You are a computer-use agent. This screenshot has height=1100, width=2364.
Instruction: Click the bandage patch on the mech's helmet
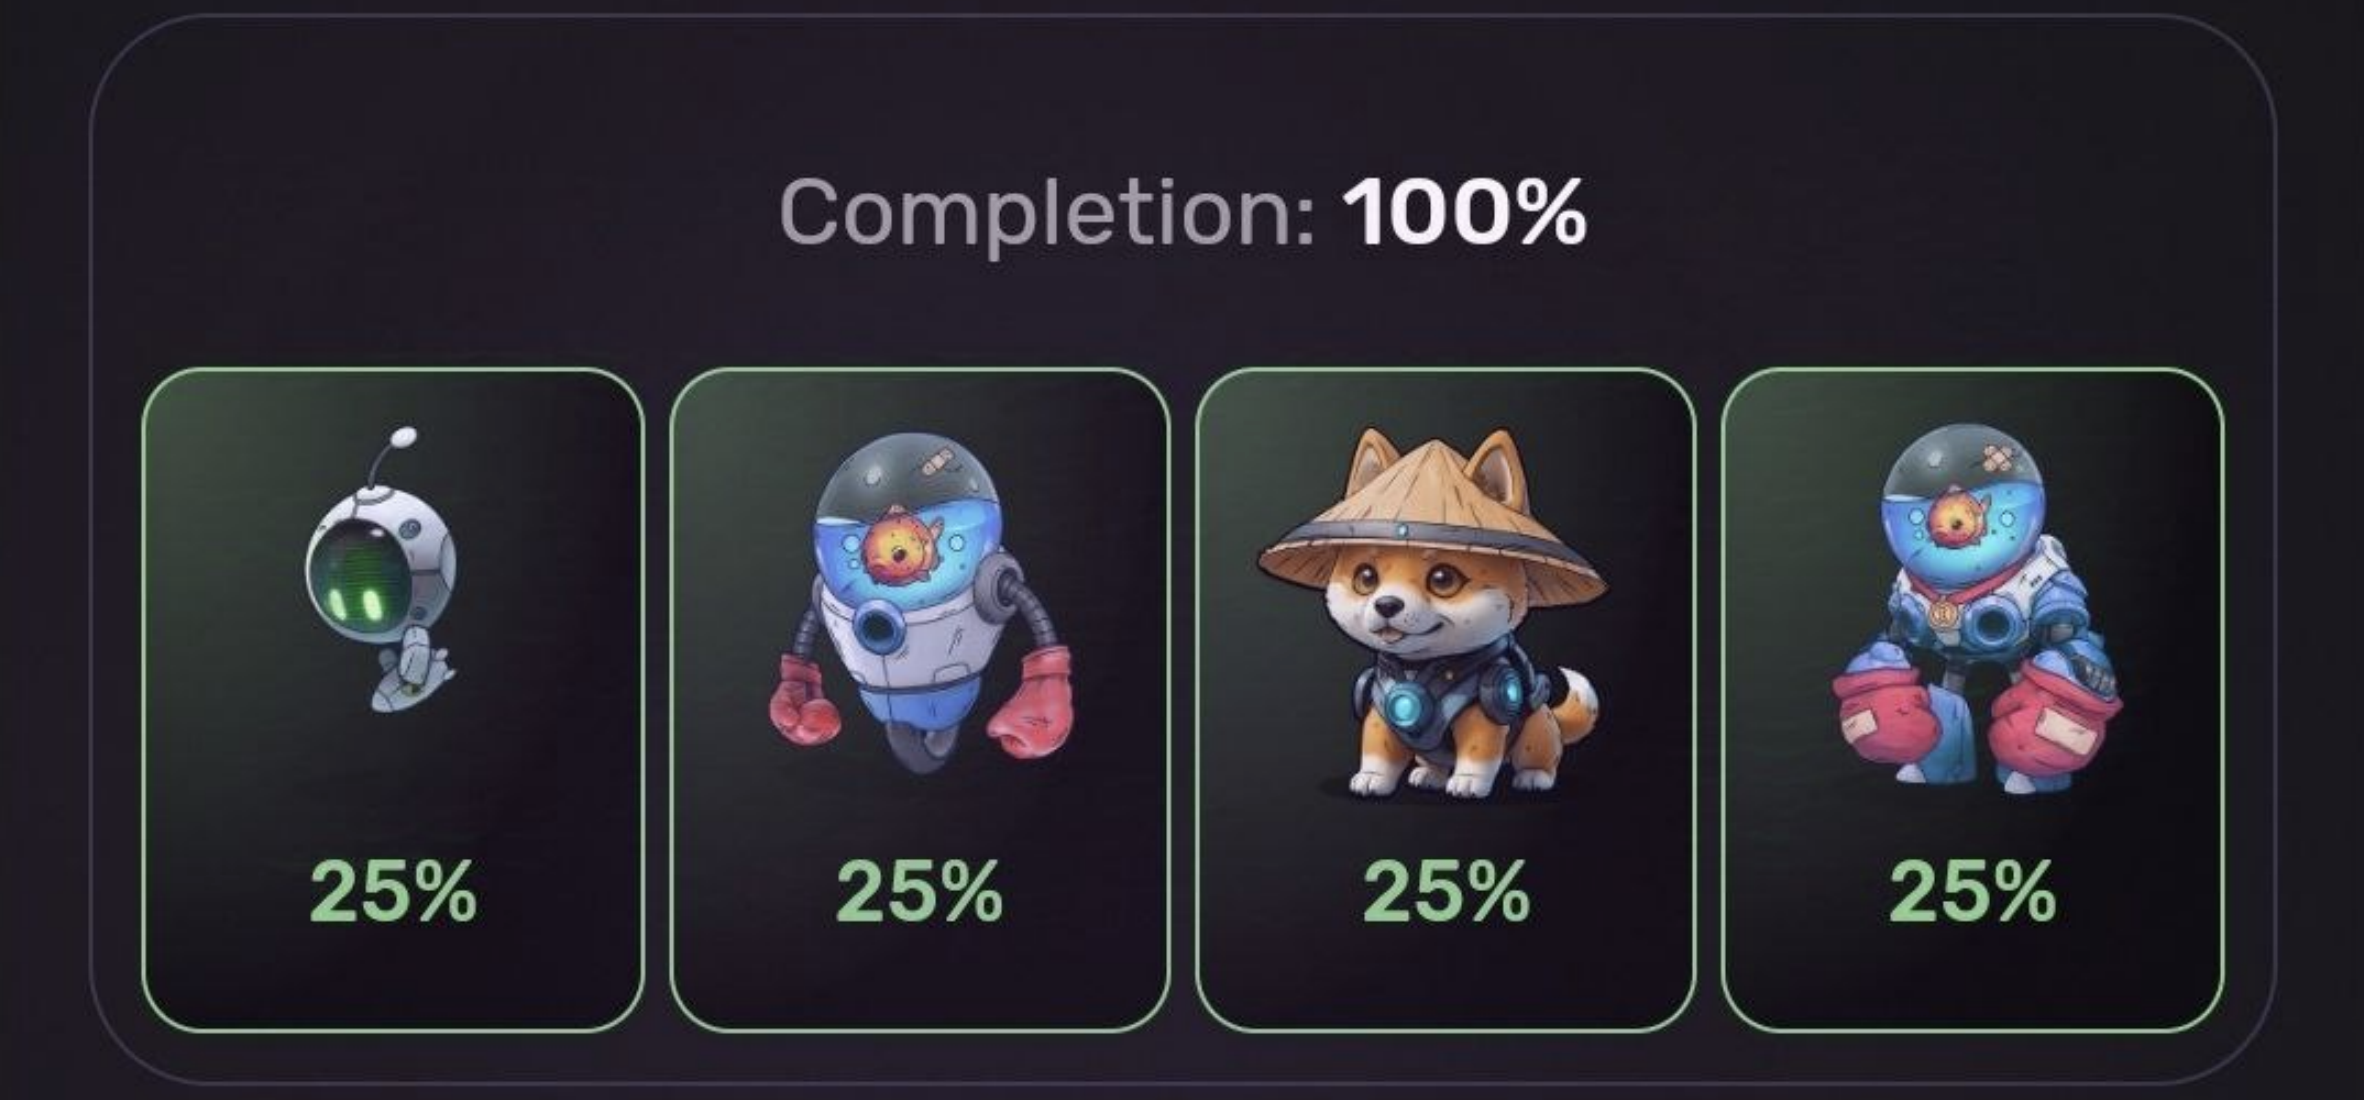pos(1994,459)
